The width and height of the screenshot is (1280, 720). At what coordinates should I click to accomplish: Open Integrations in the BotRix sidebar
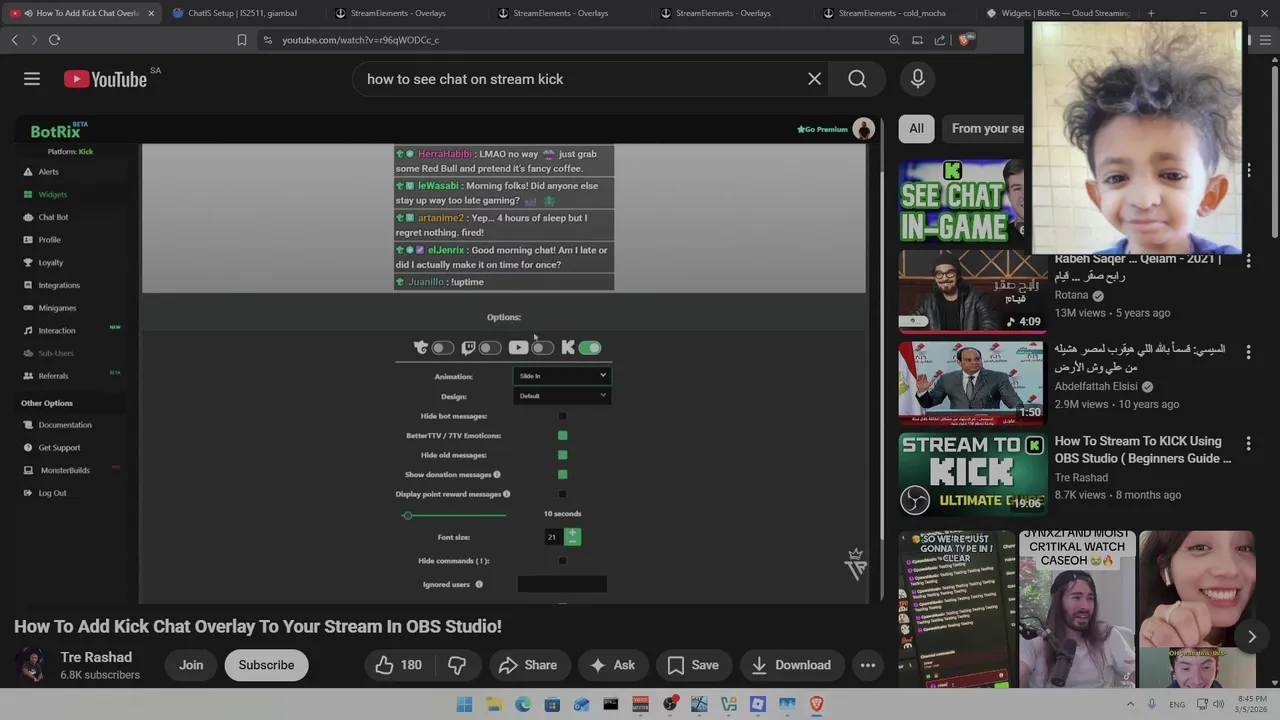click(58, 285)
